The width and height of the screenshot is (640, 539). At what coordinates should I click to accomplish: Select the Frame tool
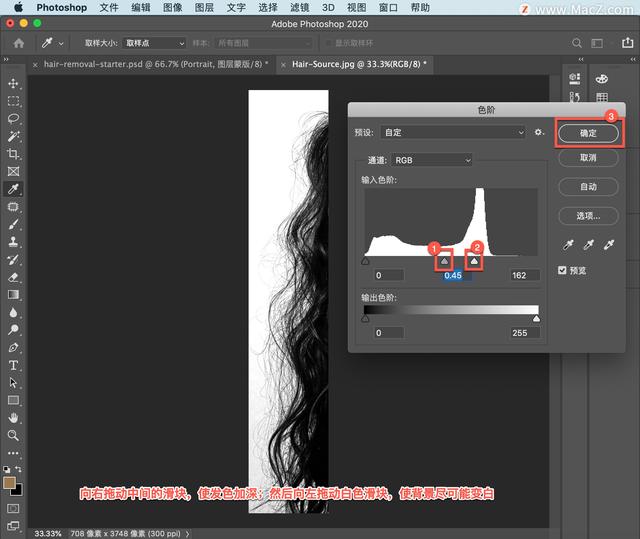coord(13,171)
